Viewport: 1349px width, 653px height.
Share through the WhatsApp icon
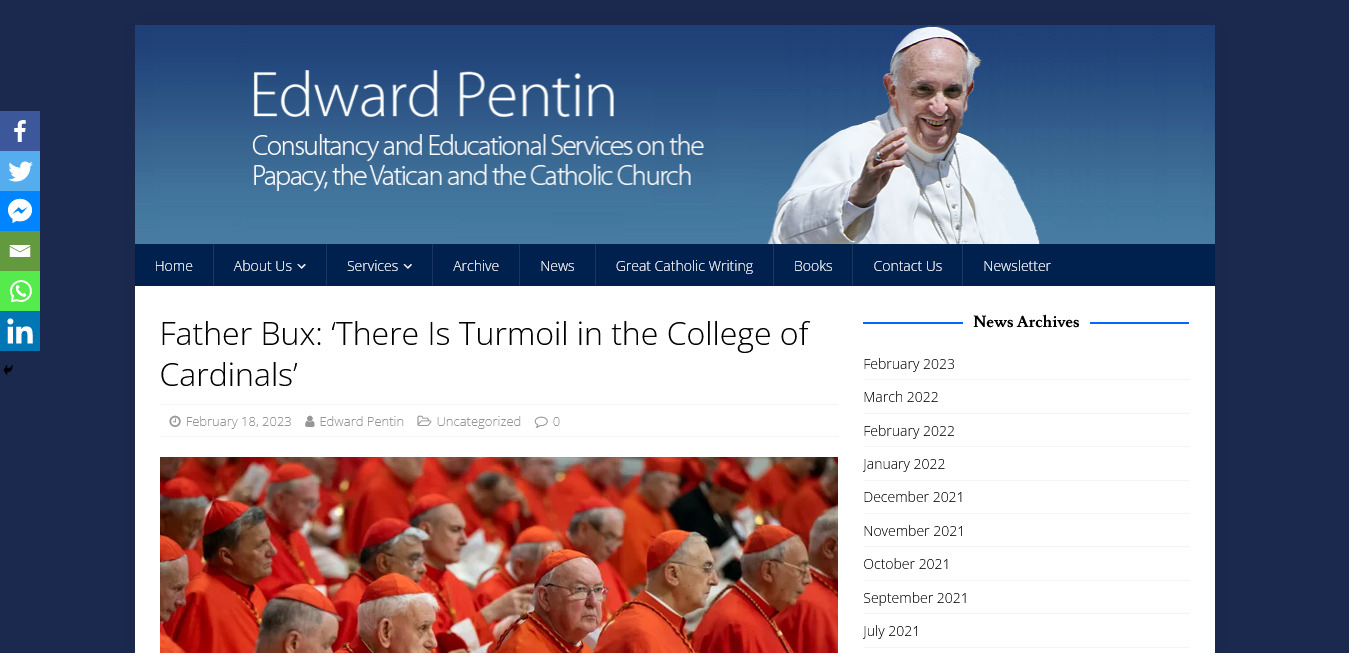tap(20, 291)
